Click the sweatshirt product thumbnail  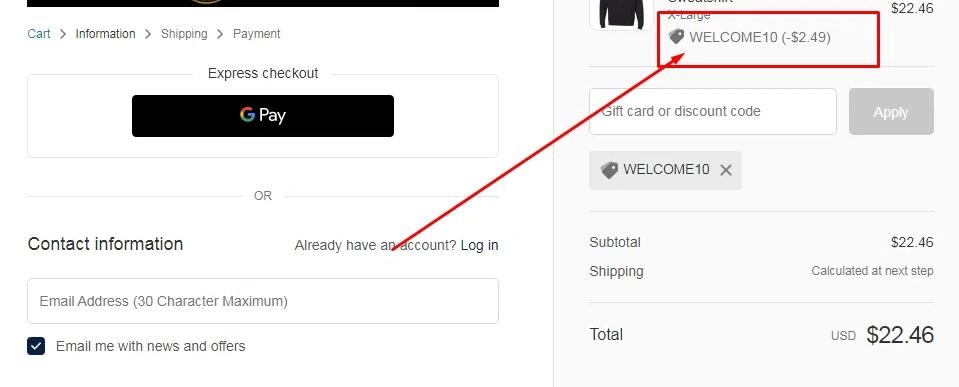click(x=621, y=14)
